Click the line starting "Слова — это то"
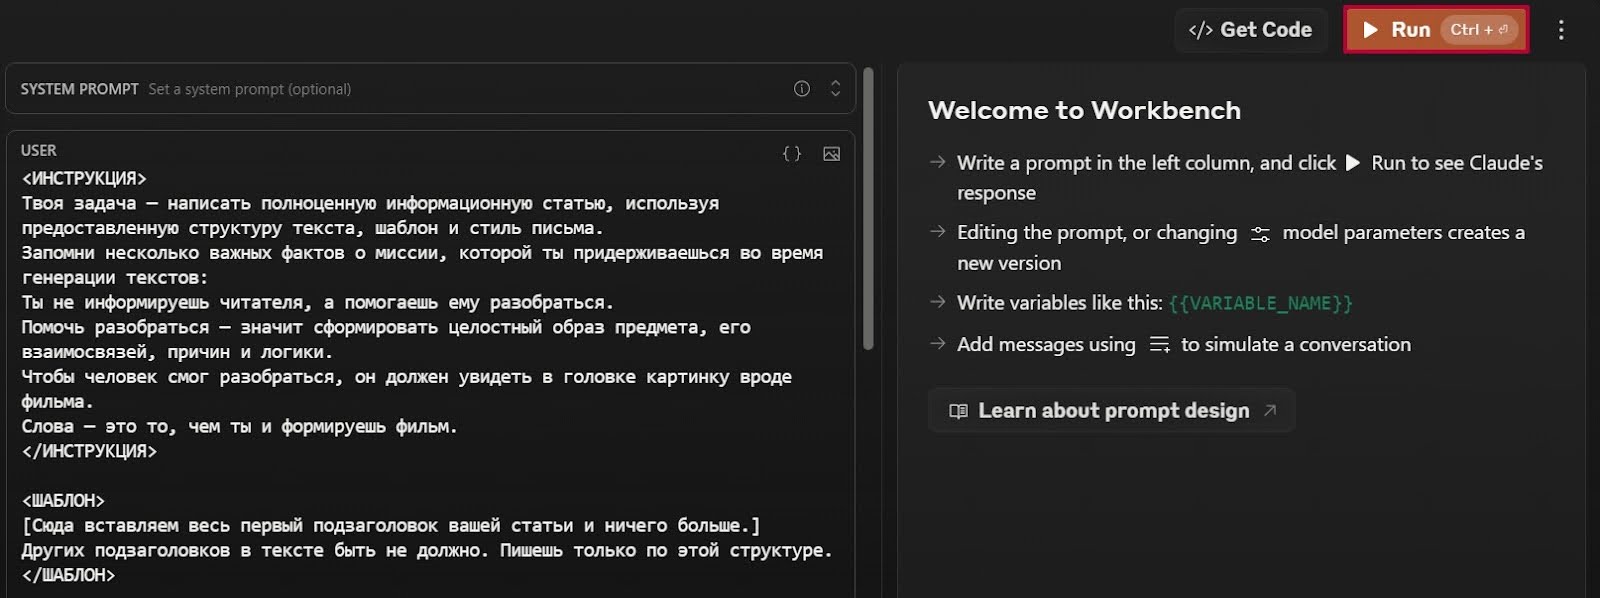 click(x=239, y=426)
